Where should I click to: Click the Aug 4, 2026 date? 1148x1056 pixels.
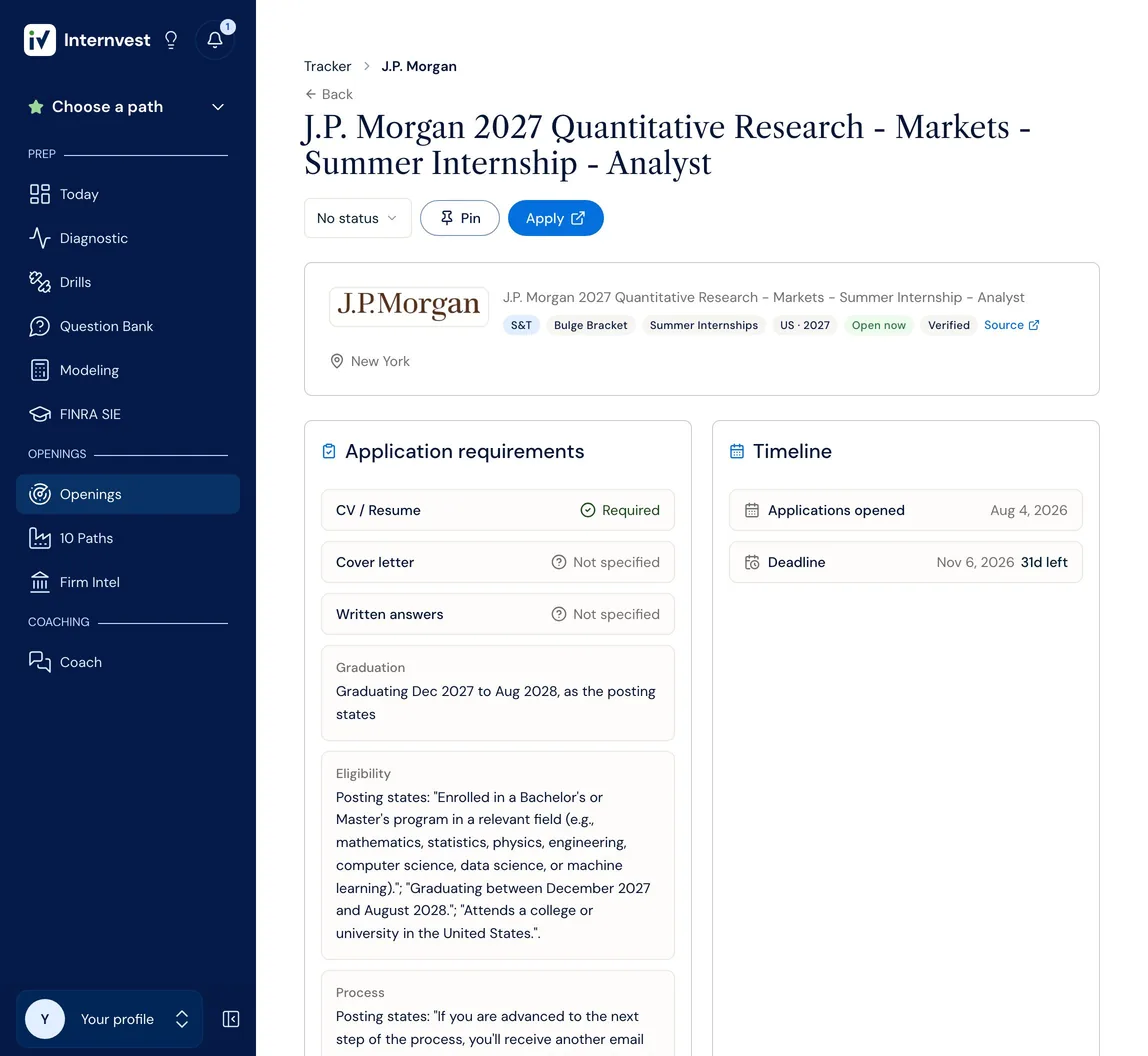tap(1029, 510)
